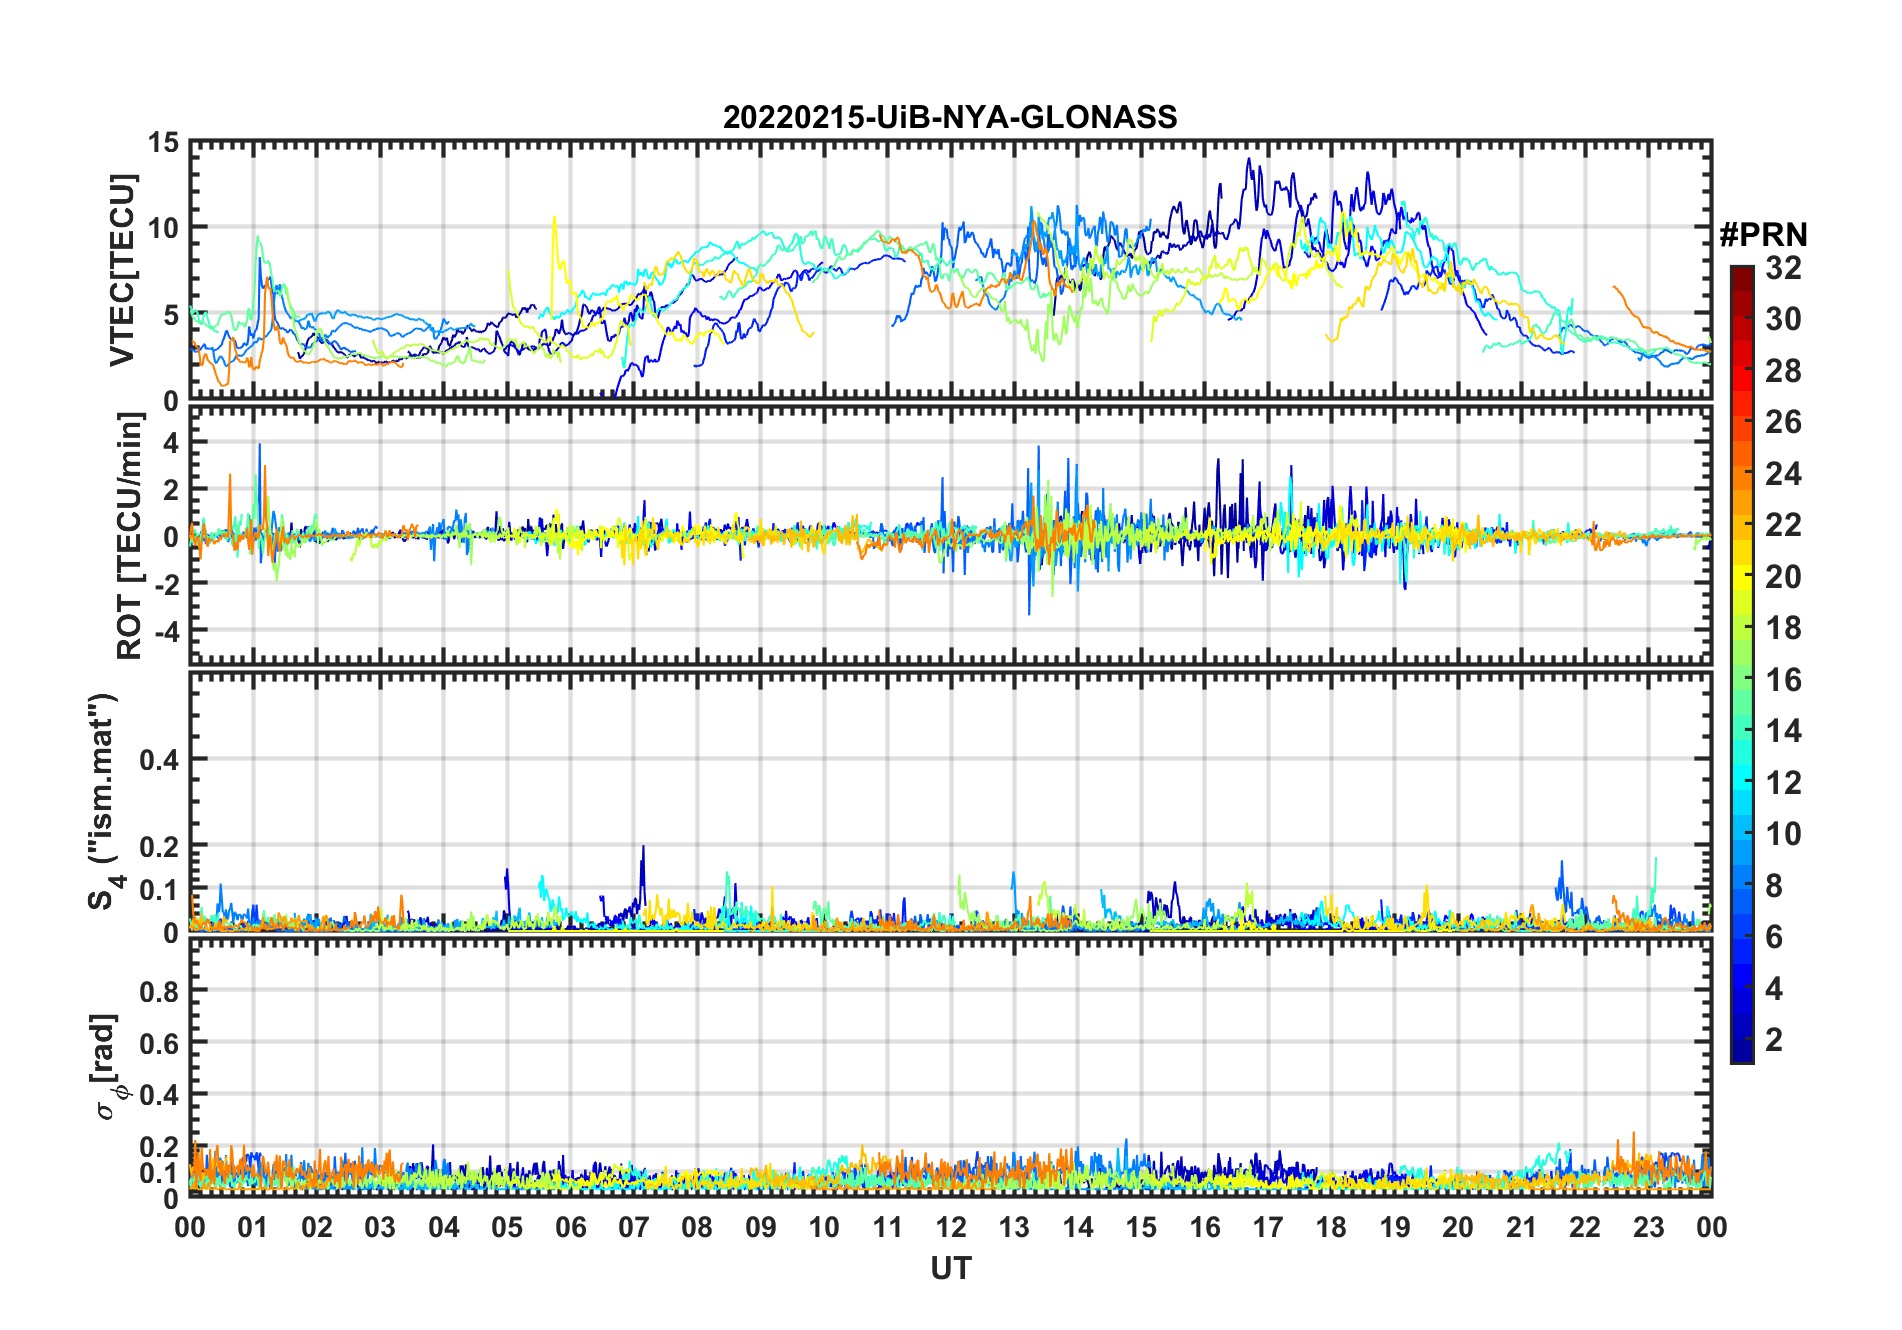Click the colorbar tick label 30
Image resolution: width=1902 pixels, height=1330 pixels.
point(1783,319)
